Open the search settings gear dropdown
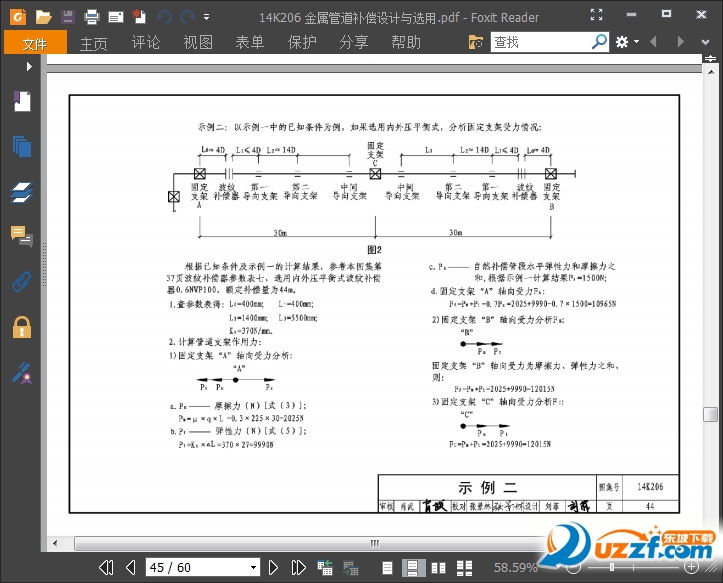The width and height of the screenshot is (723, 583). (627, 42)
